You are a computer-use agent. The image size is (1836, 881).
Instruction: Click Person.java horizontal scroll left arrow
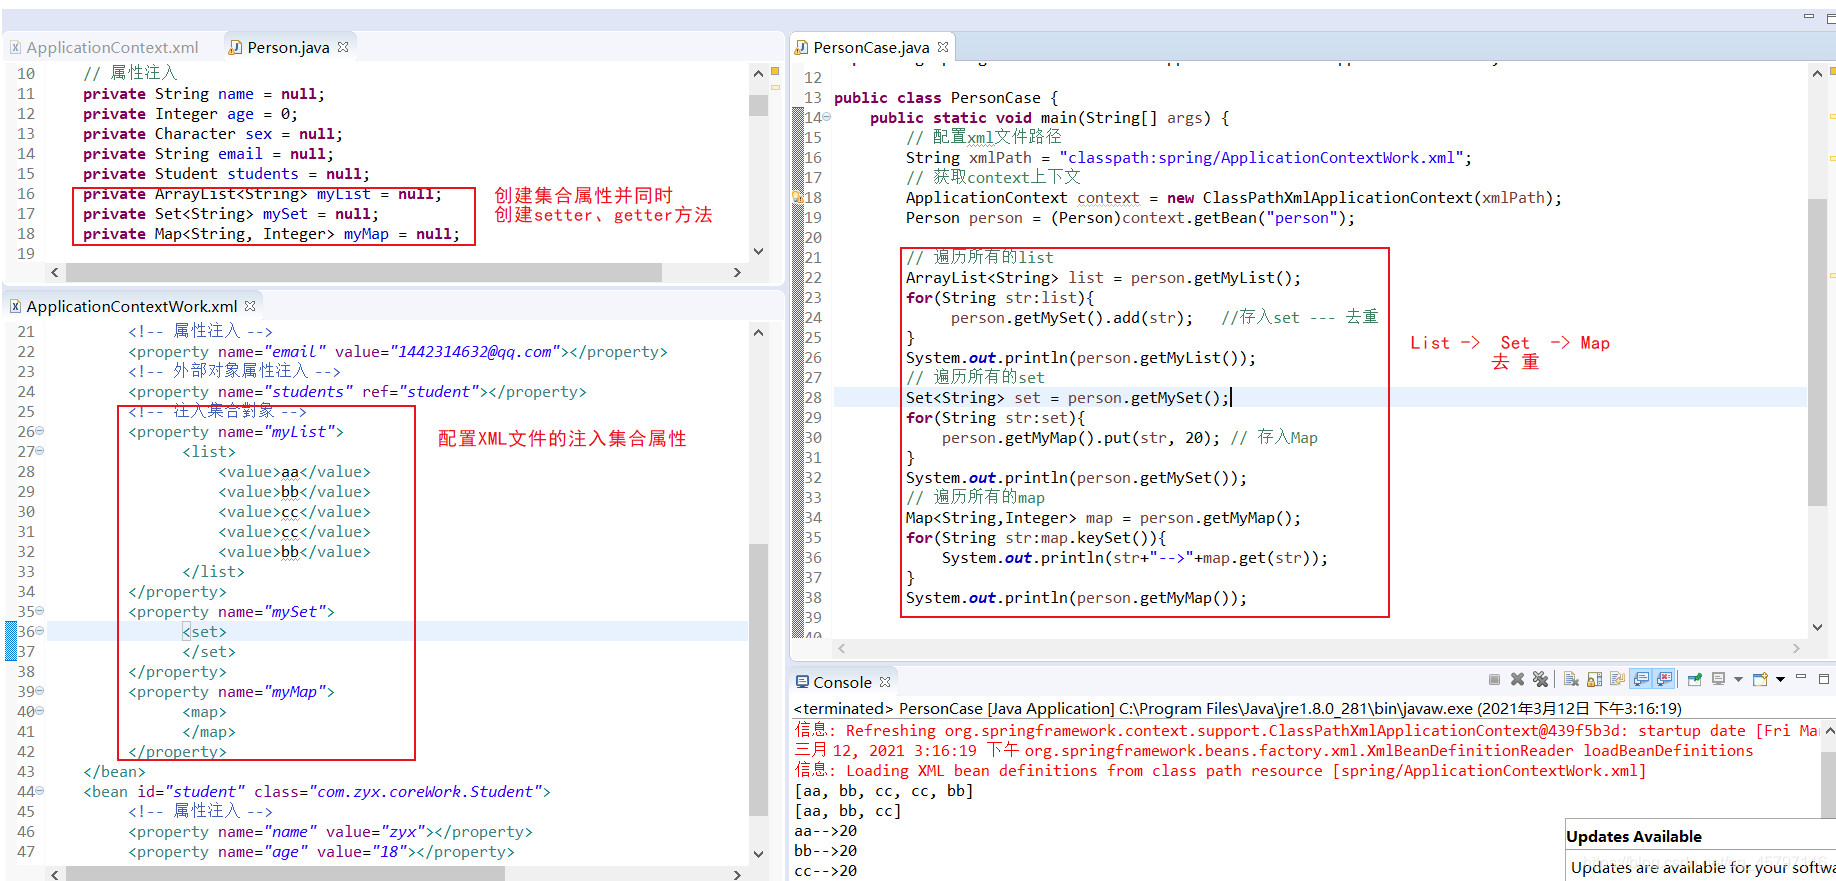point(55,272)
